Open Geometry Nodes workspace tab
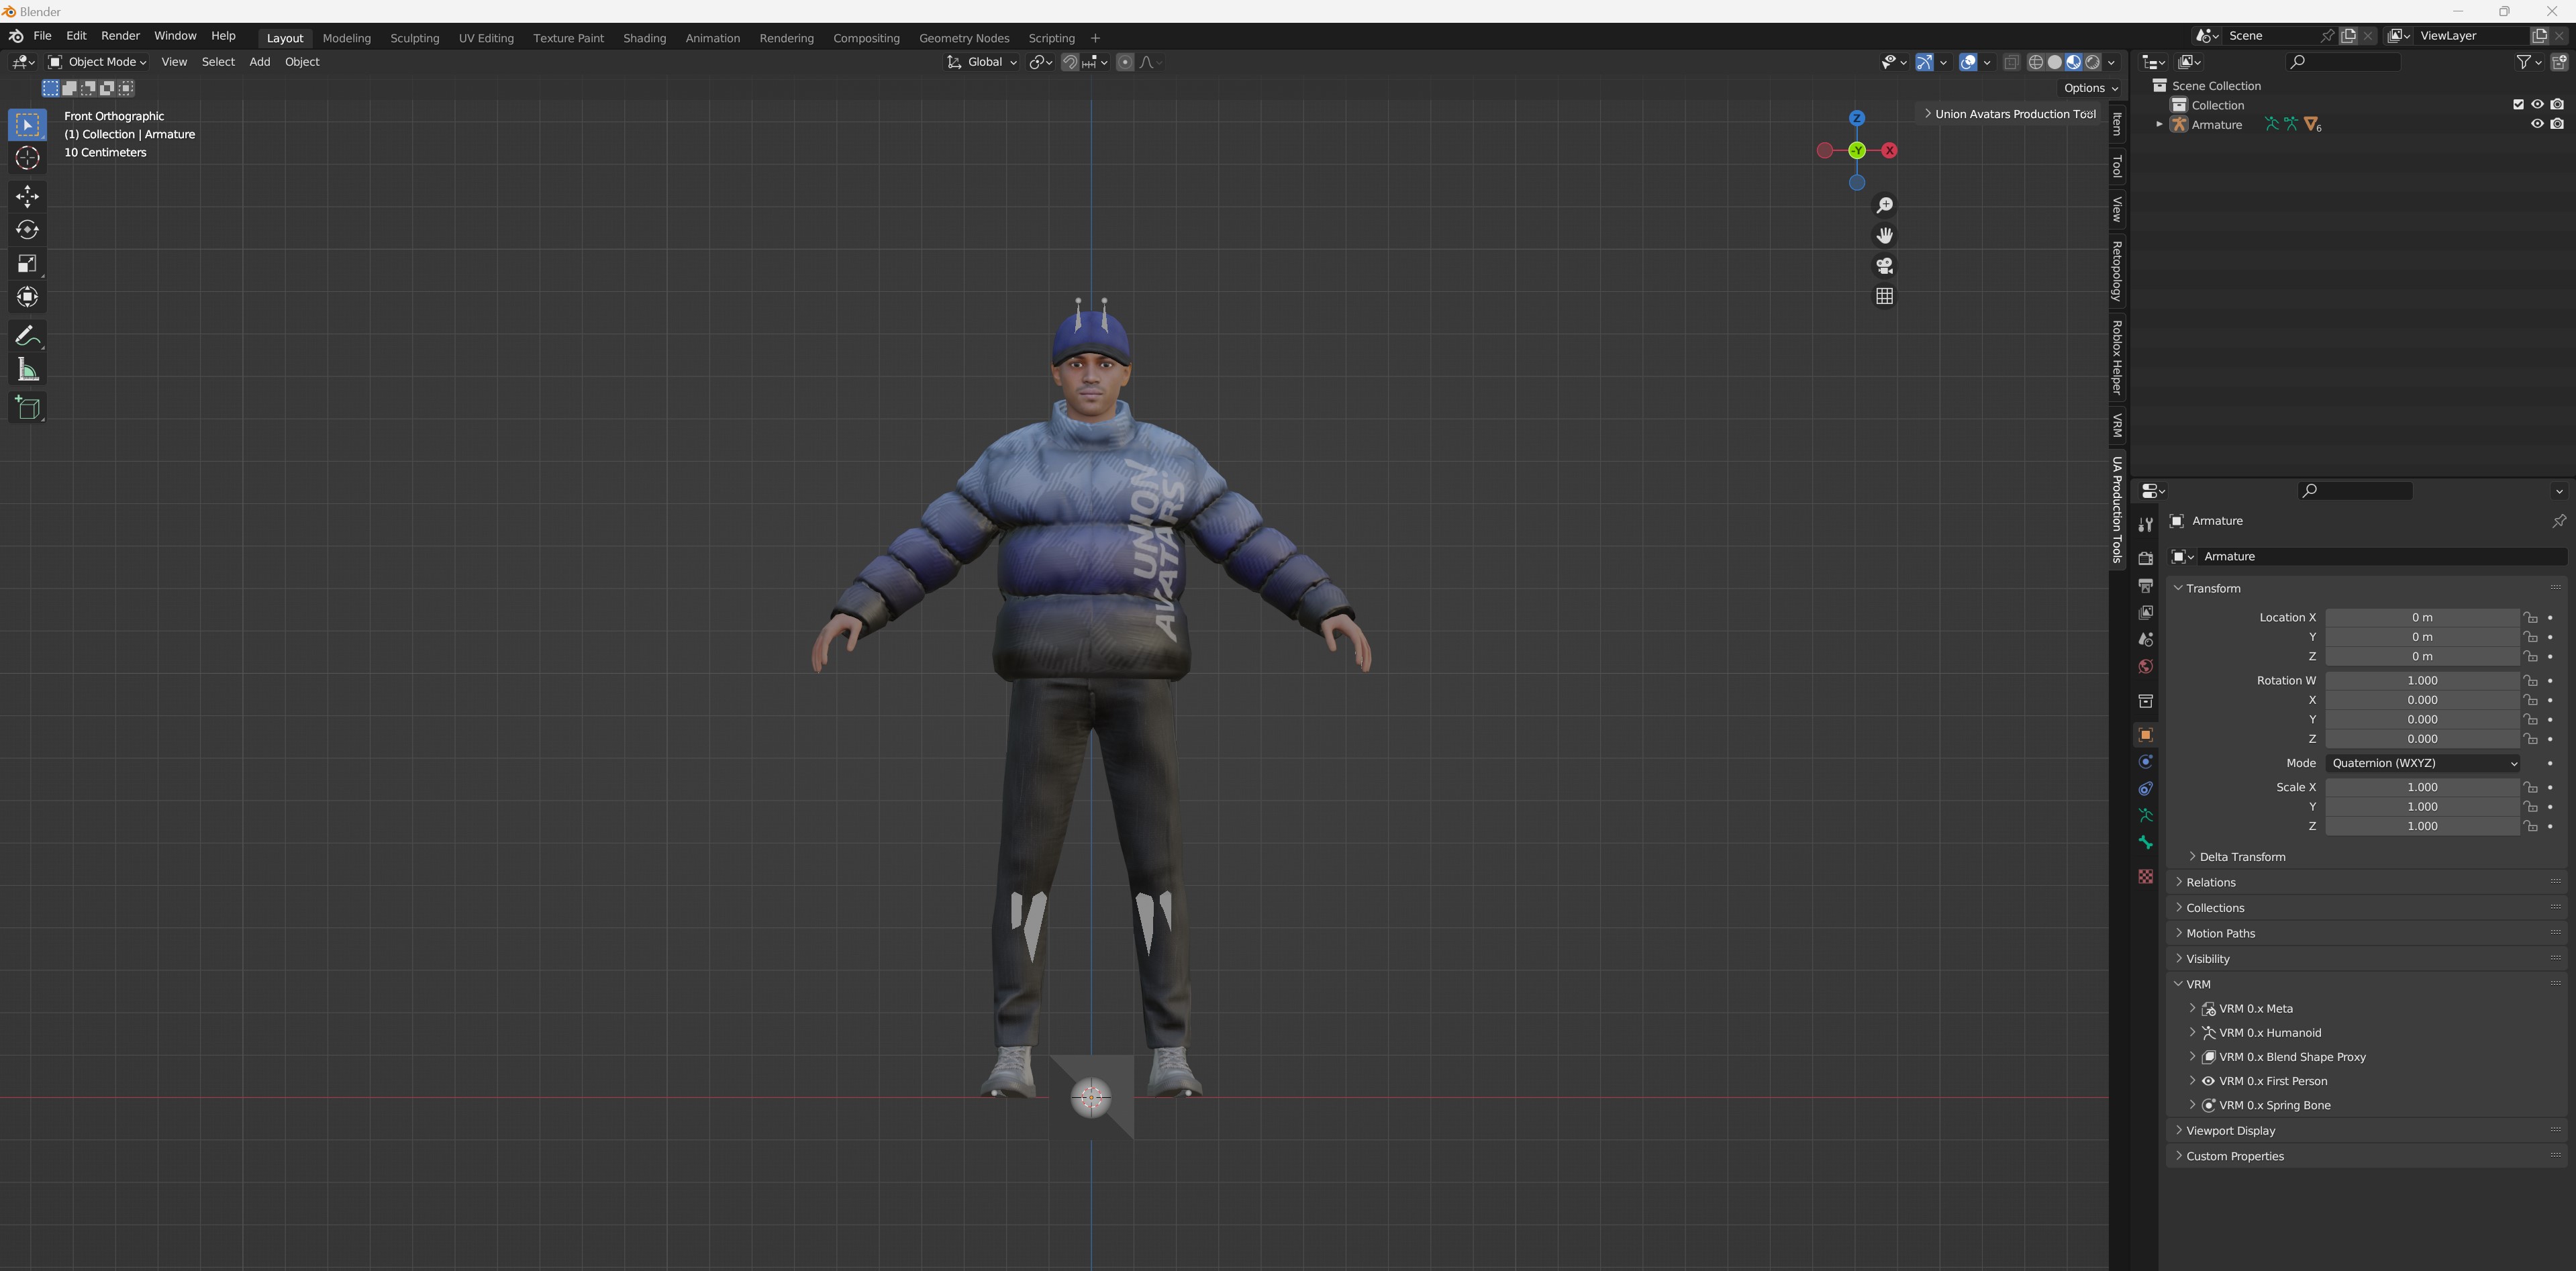The width and height of the screenshot is (2576, 1271). pos(963,38)
